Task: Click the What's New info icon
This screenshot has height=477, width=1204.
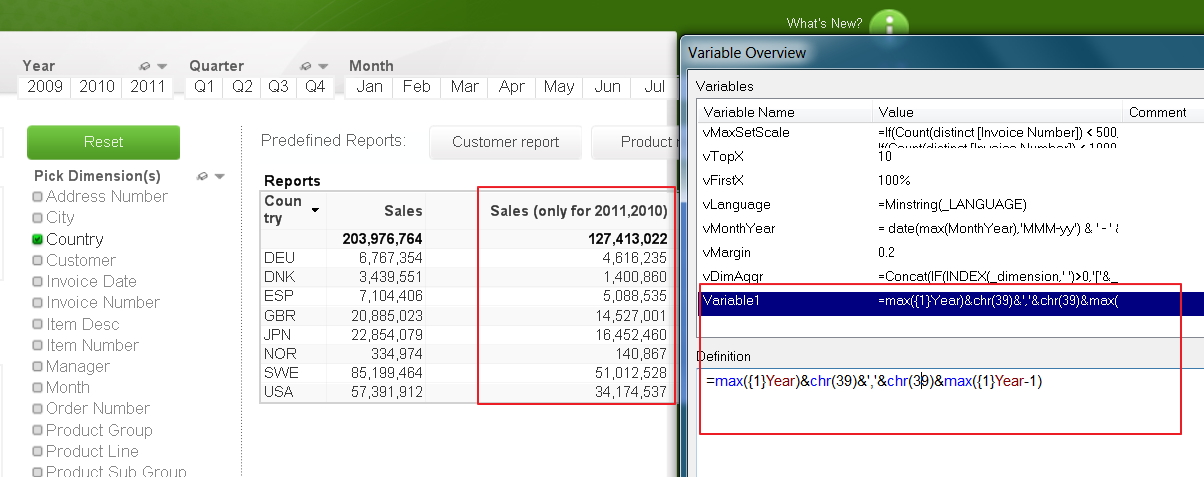Action: click(889, 23)
